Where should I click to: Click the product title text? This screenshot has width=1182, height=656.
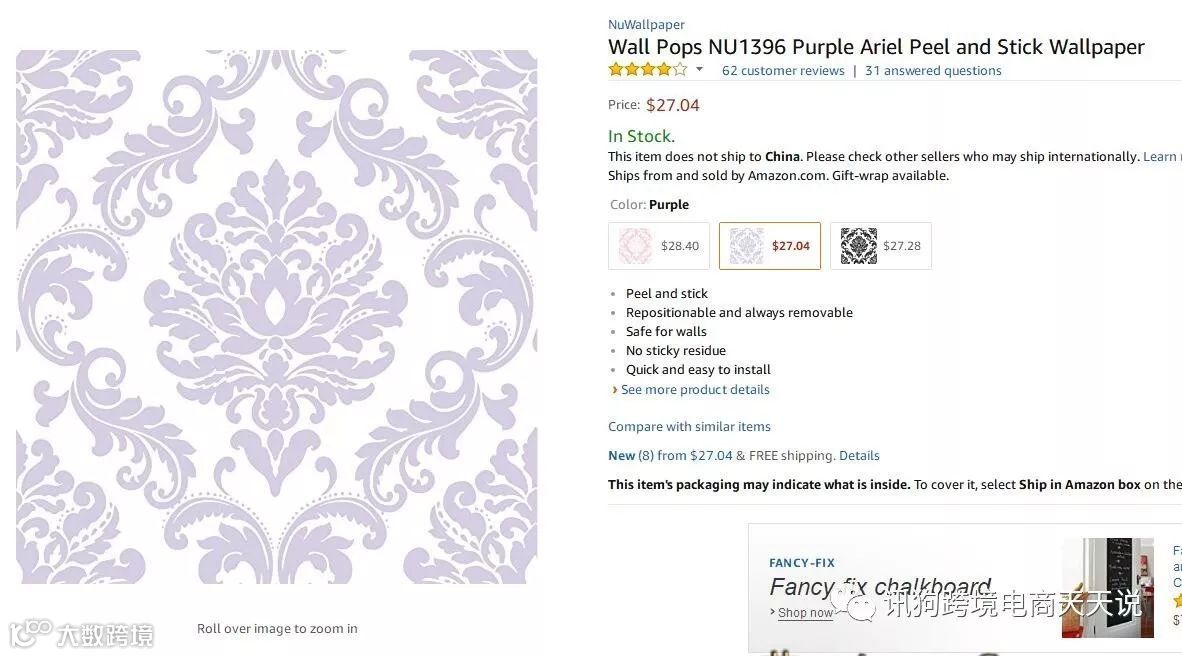876,47
